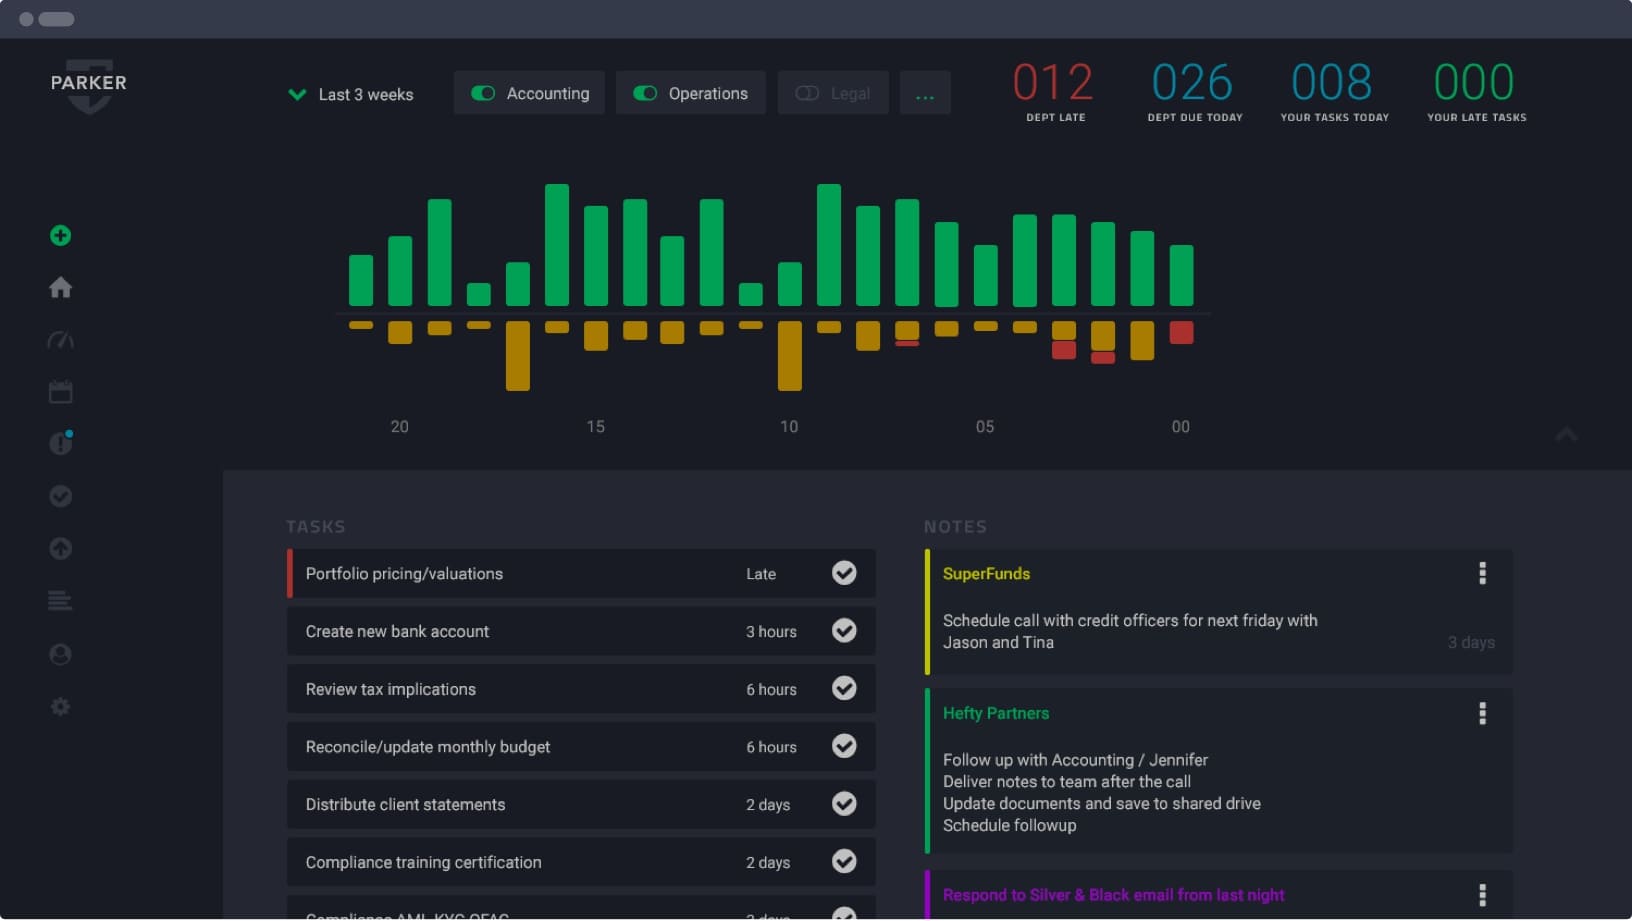Open the Portfolio pricing/valuations task
Viewport: 1632px width, 921px height.
pos(404,574)
